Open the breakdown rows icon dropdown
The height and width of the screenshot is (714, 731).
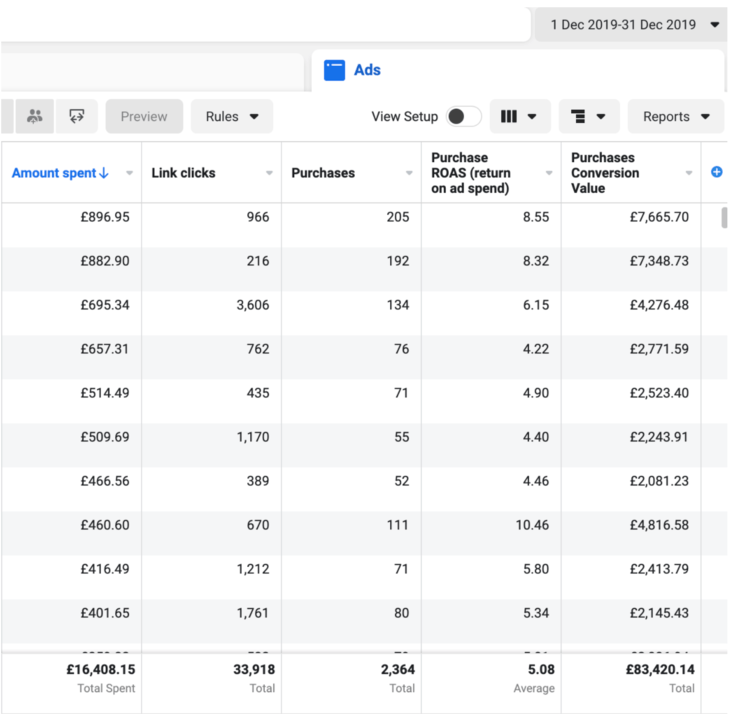pos(588,117)
